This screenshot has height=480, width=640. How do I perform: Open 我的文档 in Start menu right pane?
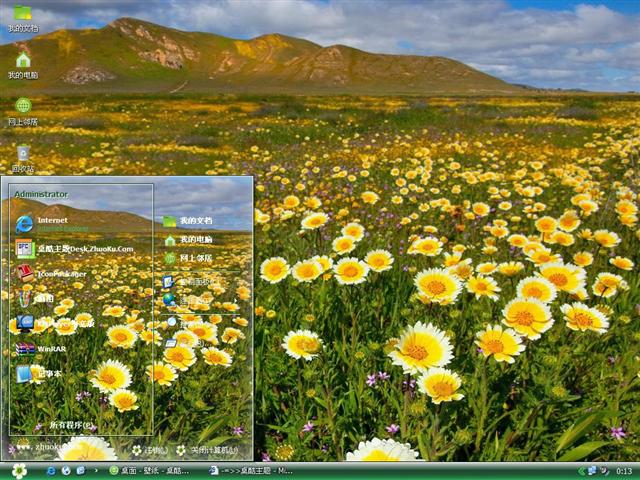[x=188, y=221]
